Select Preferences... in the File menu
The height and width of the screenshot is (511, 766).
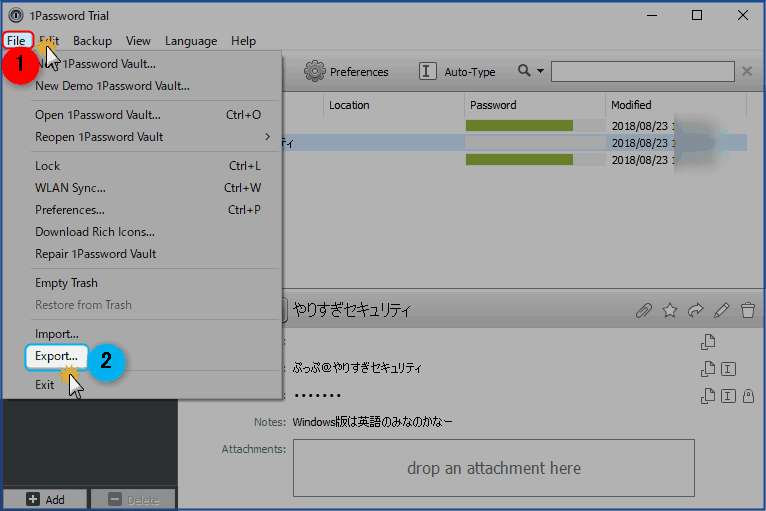click(x=155, y=210)
